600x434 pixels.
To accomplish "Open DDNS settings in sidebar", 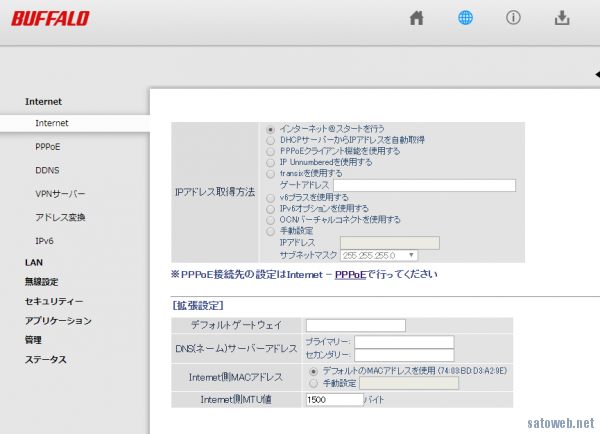I will click(x=47, y=171).
